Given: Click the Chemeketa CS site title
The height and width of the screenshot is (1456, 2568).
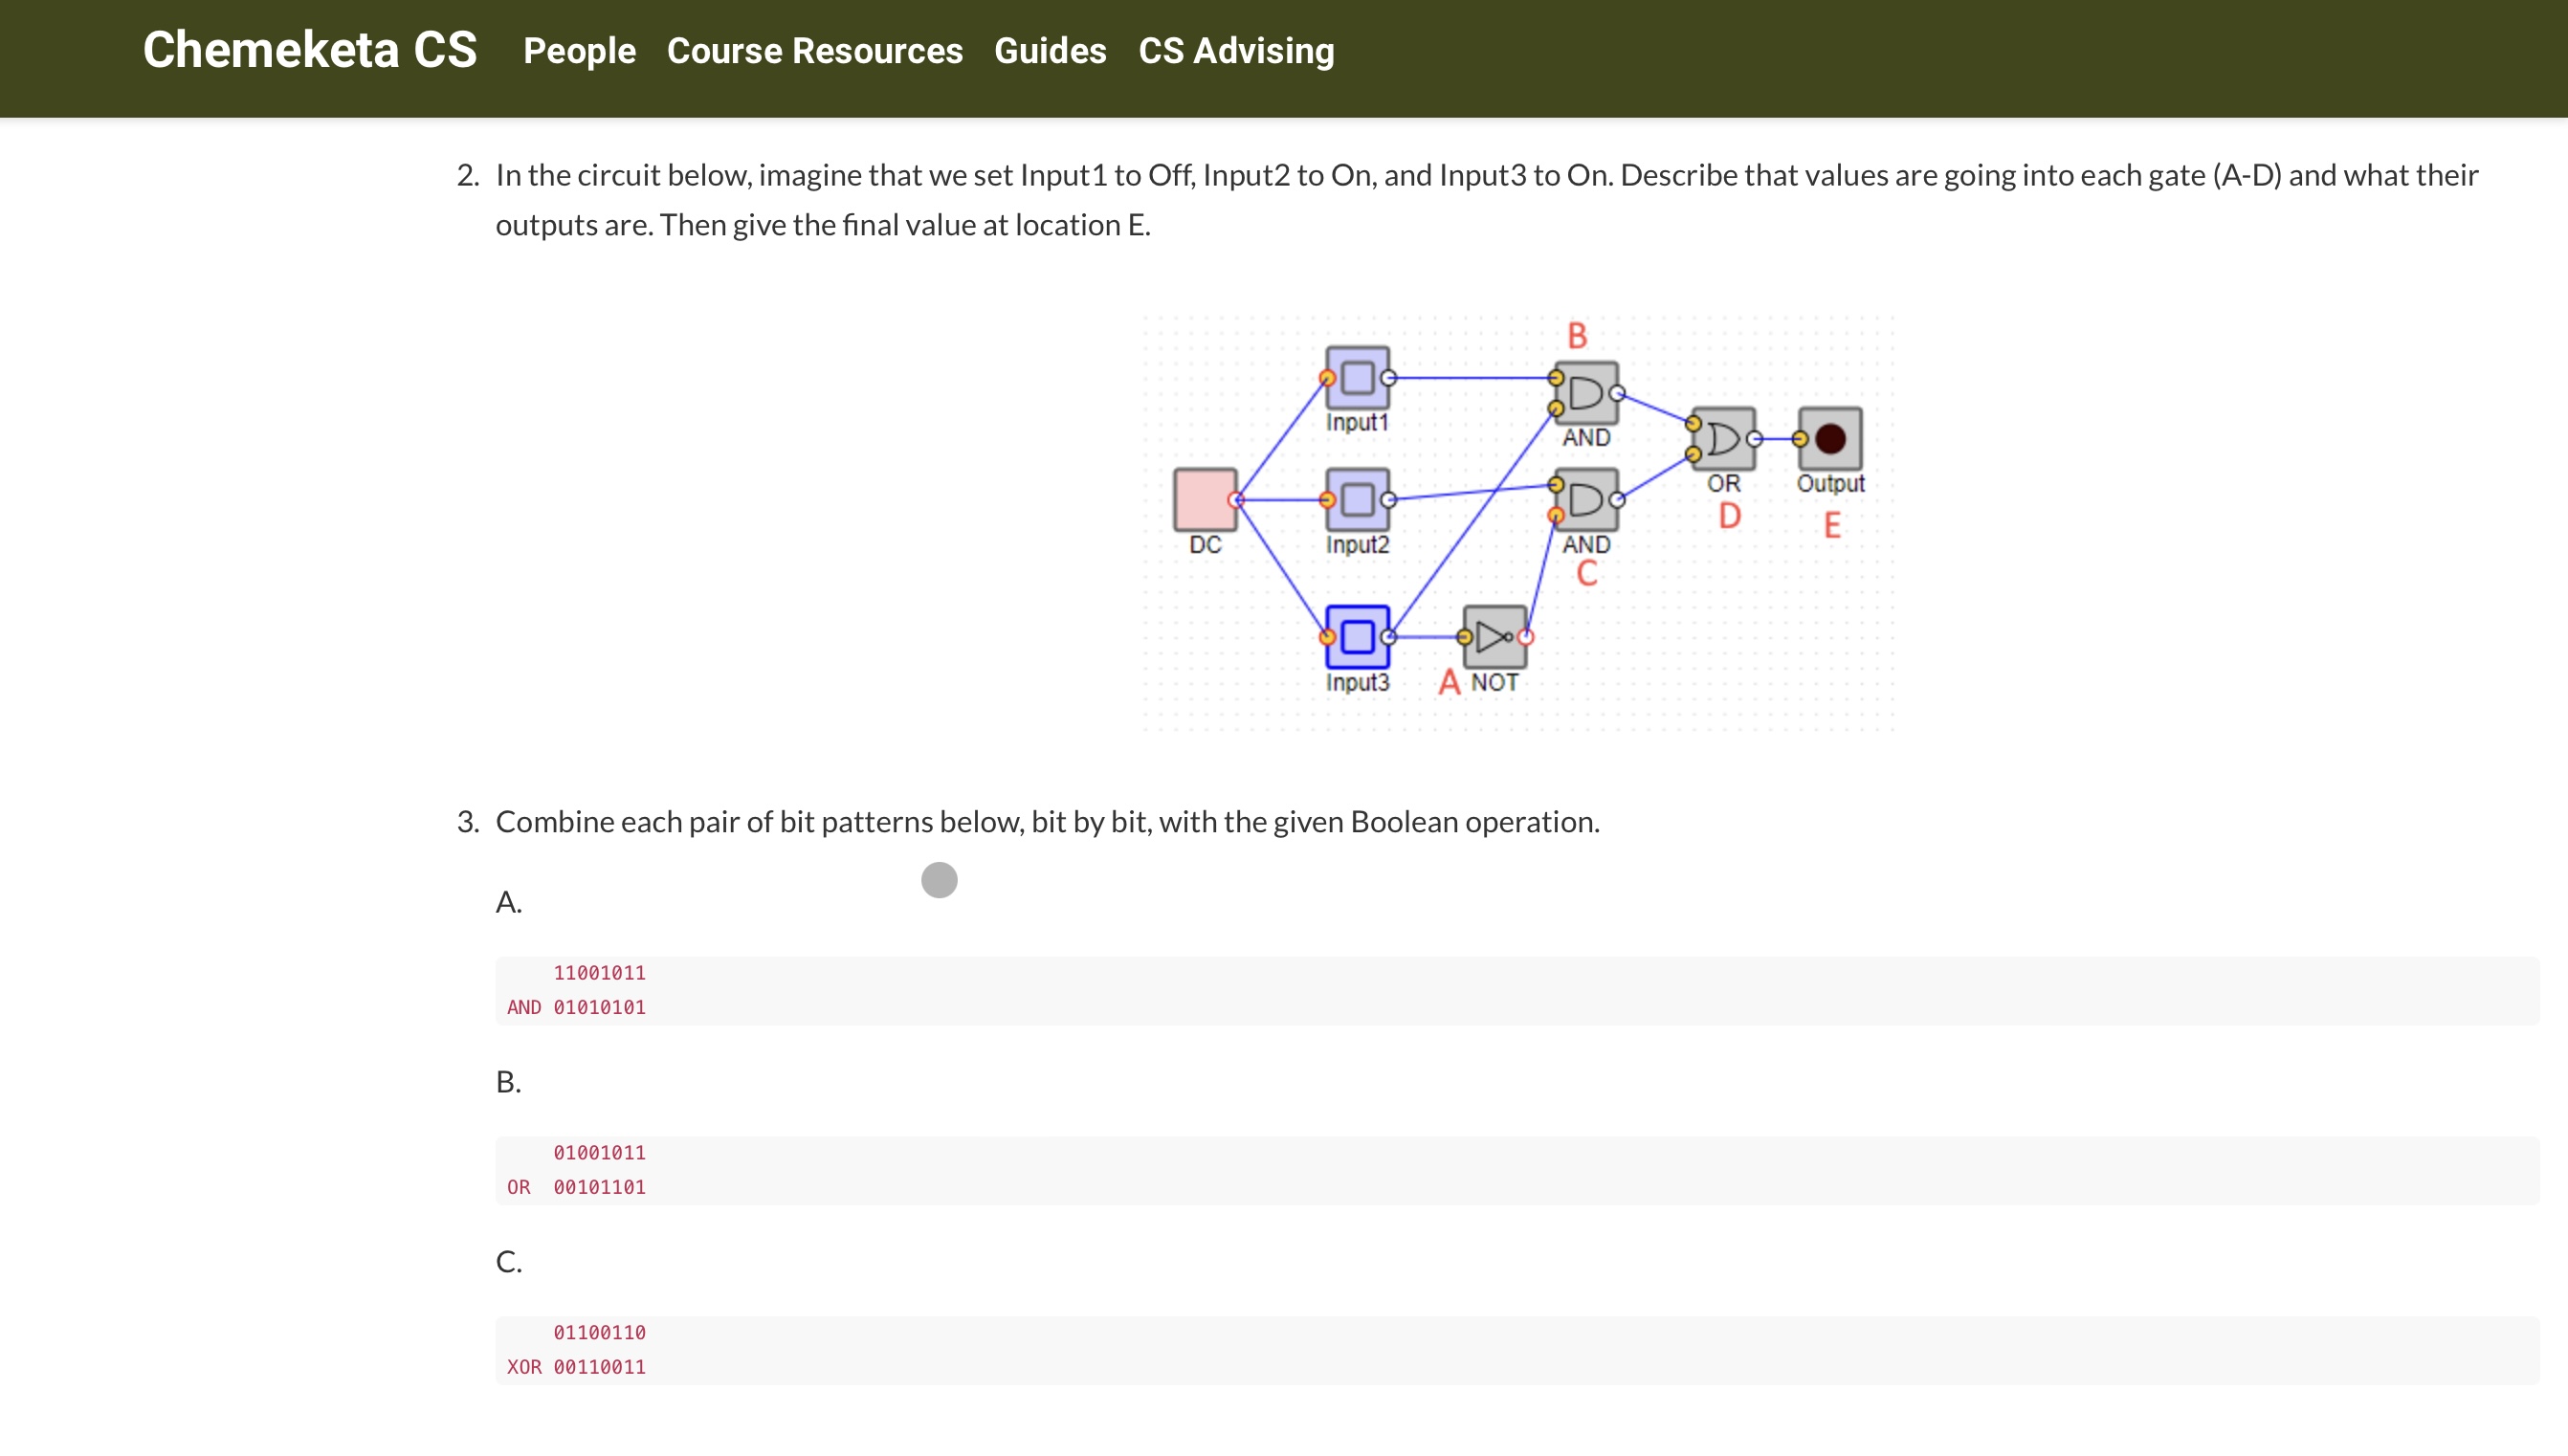Looking at the screenshot, I should (310, 50).
